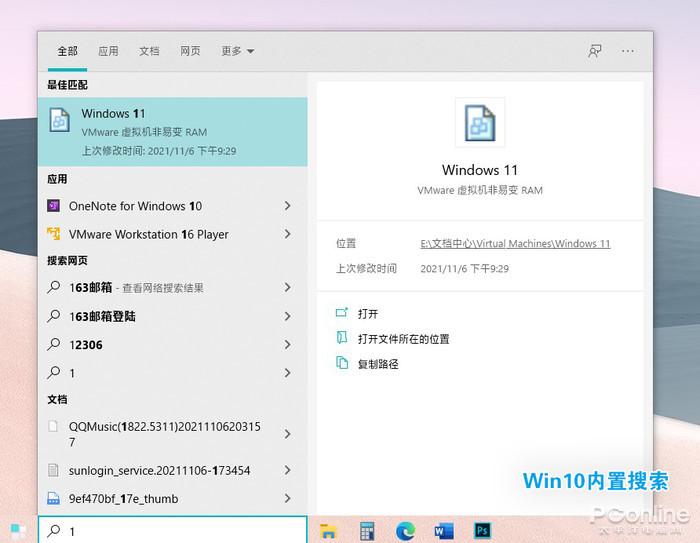Switch to the 文档 tab
This screenshot has height=543, width=700.
(x=149, y=51)
